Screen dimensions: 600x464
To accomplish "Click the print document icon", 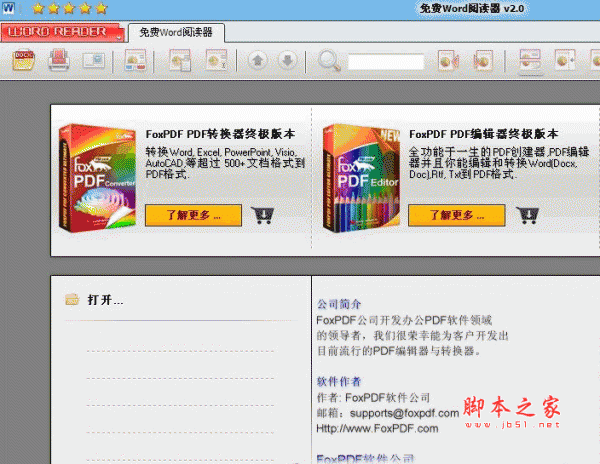I will click(x=59, y=60).
